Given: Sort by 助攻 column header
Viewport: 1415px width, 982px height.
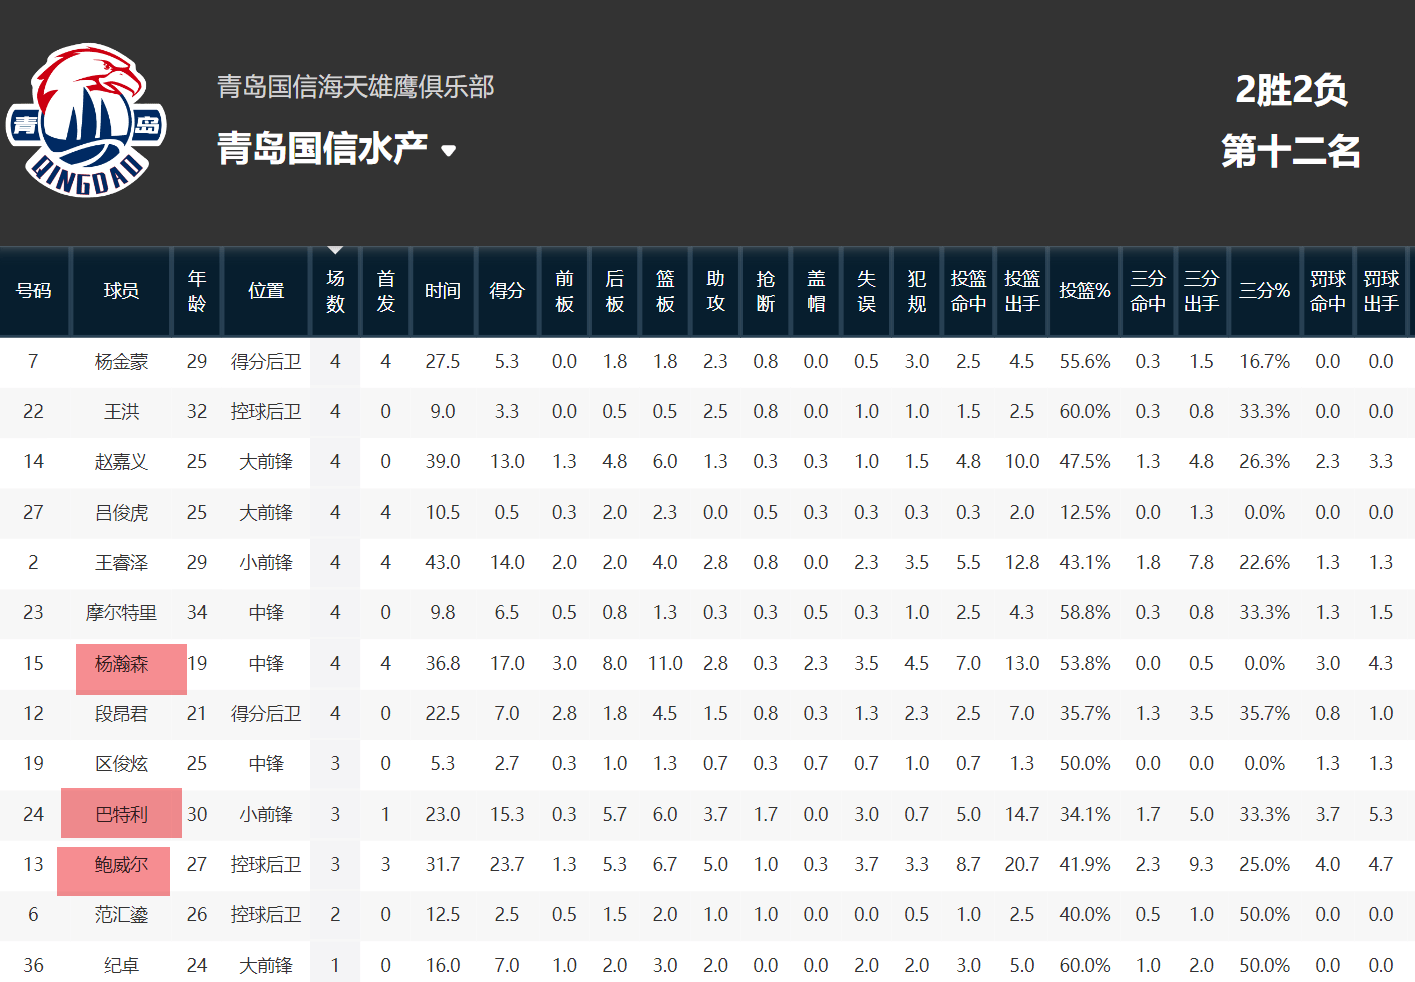Looking at the screenshot, I should tap(715, 291).
